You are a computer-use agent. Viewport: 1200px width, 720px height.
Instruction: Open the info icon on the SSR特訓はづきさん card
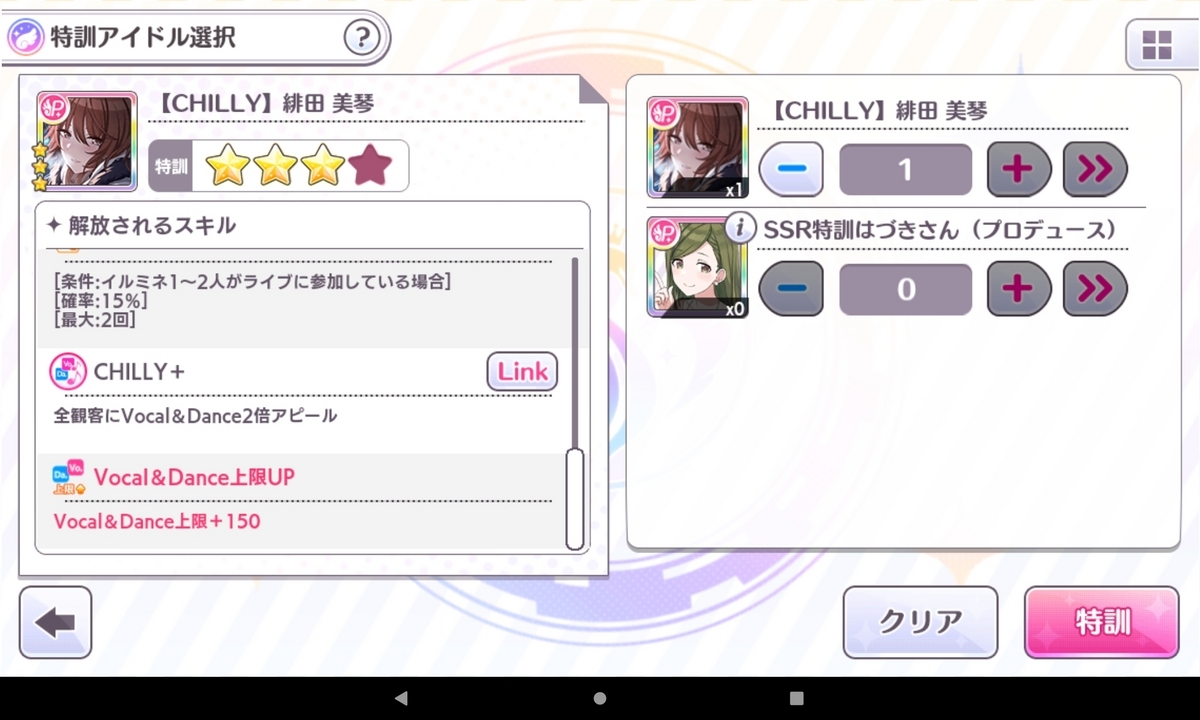pyautogui.click(x=739, y=228)
